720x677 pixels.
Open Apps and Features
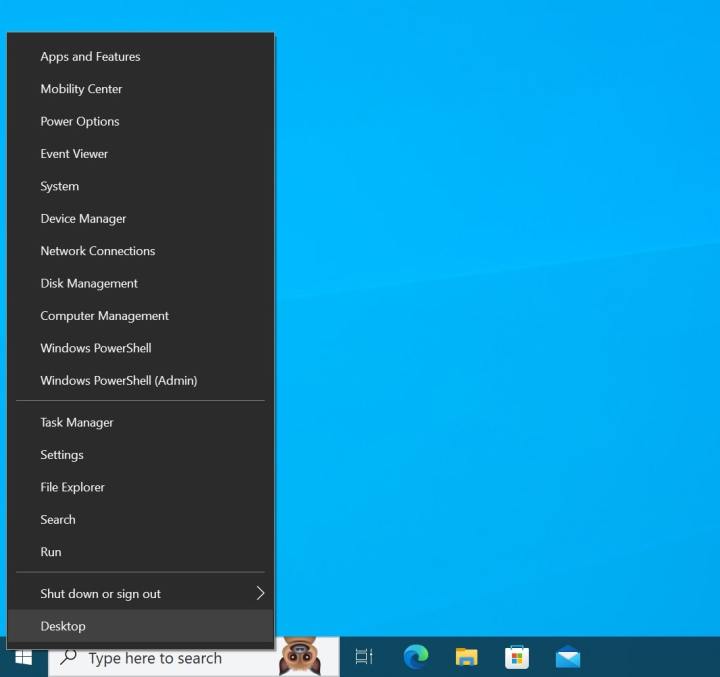point(90,57)
